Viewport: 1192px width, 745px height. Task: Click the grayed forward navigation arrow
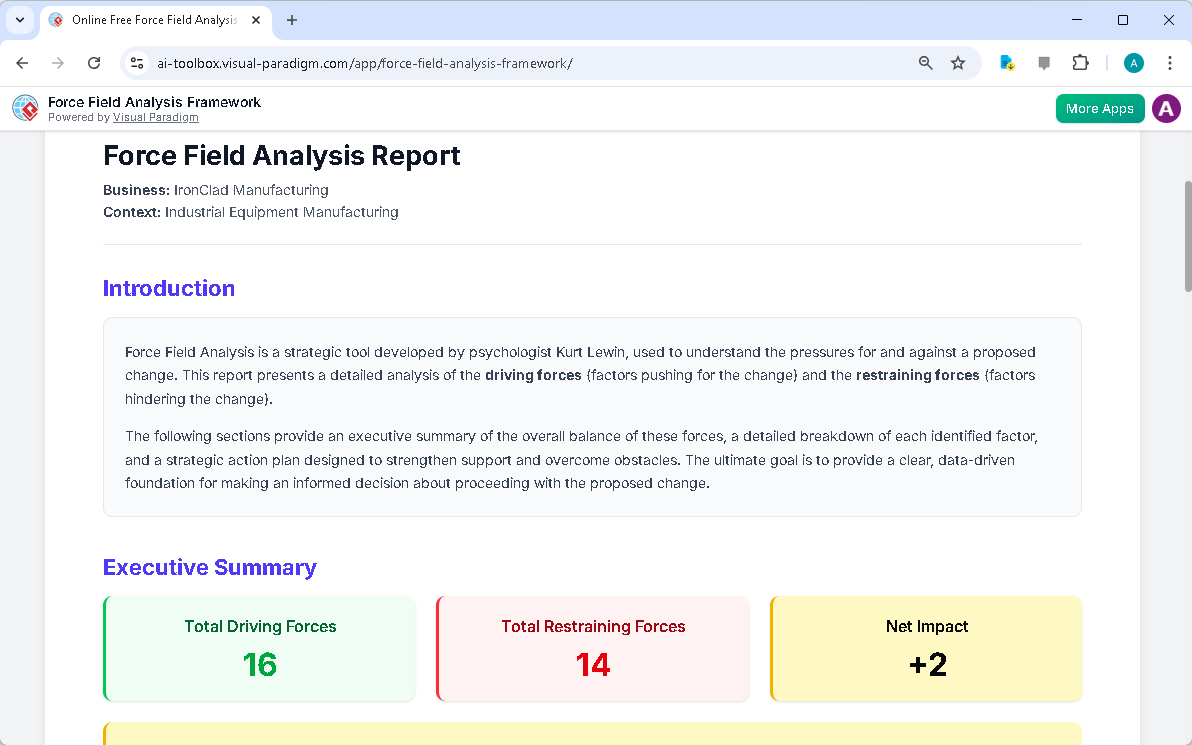(58, 62)
